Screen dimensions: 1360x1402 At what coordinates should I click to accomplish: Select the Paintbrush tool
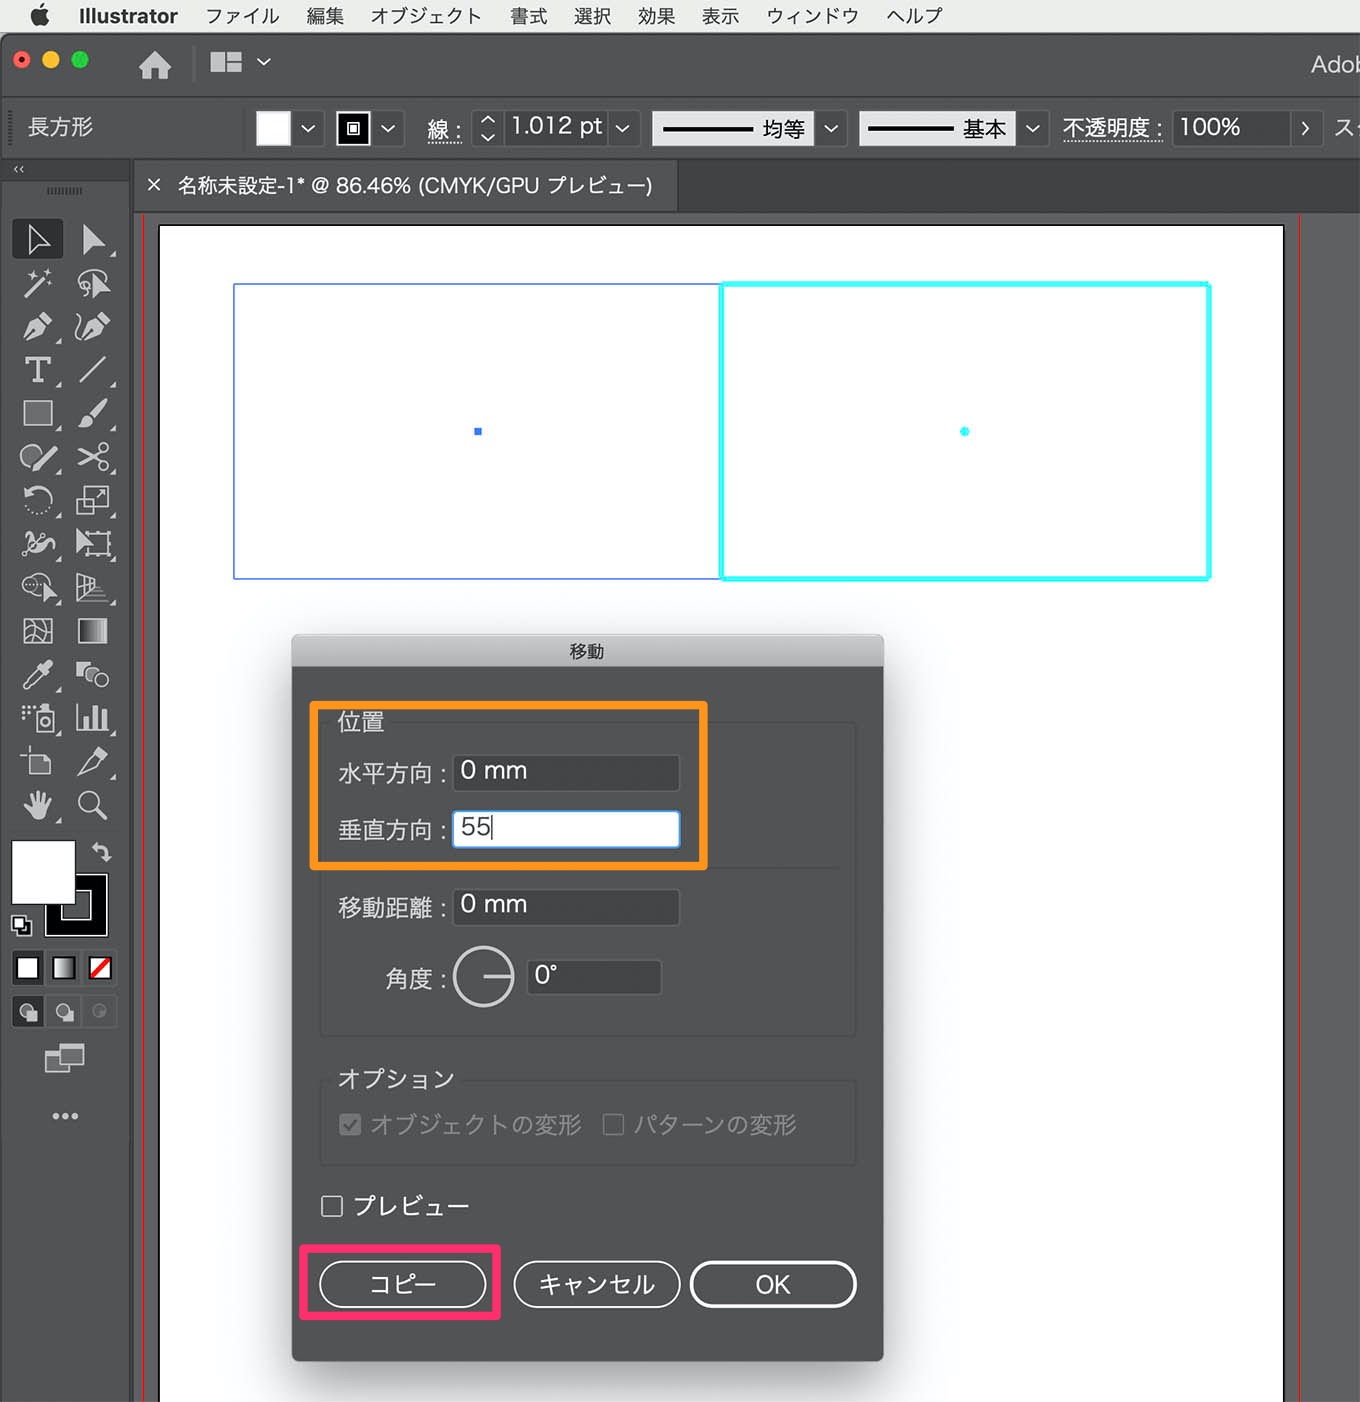93,413
